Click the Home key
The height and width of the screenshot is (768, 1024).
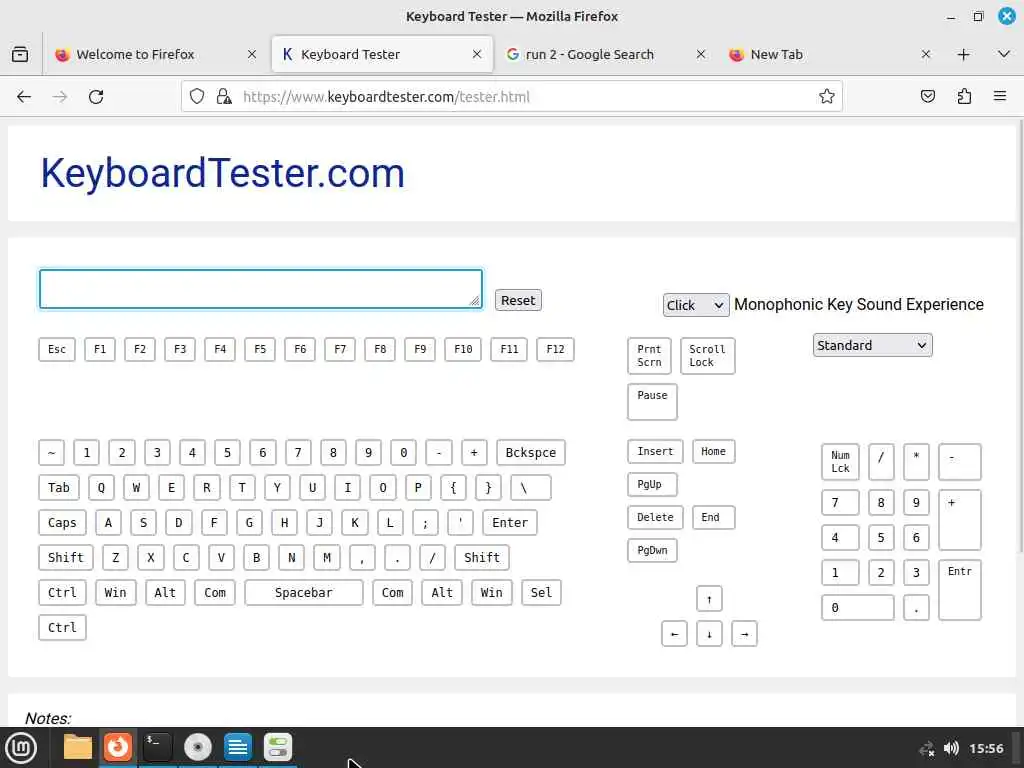[713, 451]
